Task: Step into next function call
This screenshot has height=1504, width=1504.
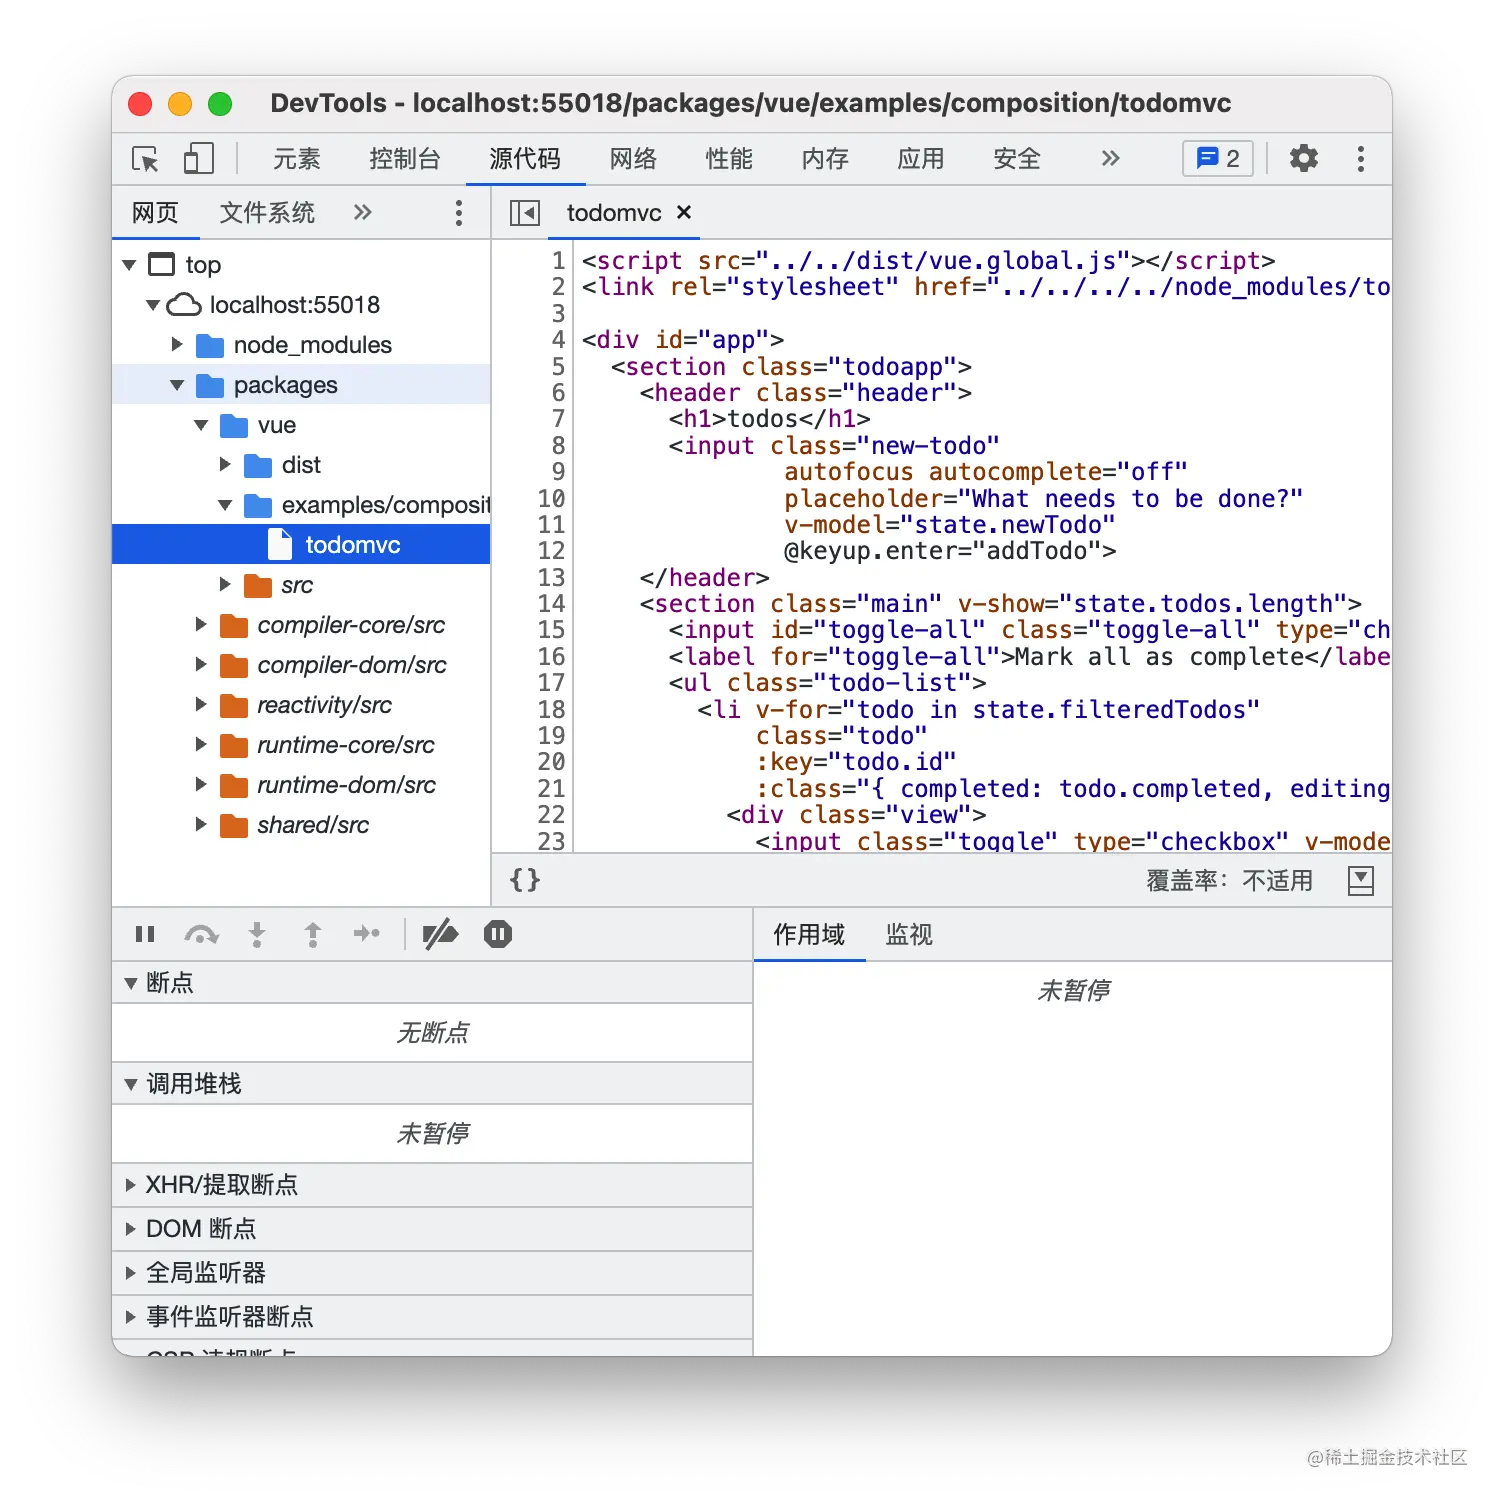Action: 257,934
